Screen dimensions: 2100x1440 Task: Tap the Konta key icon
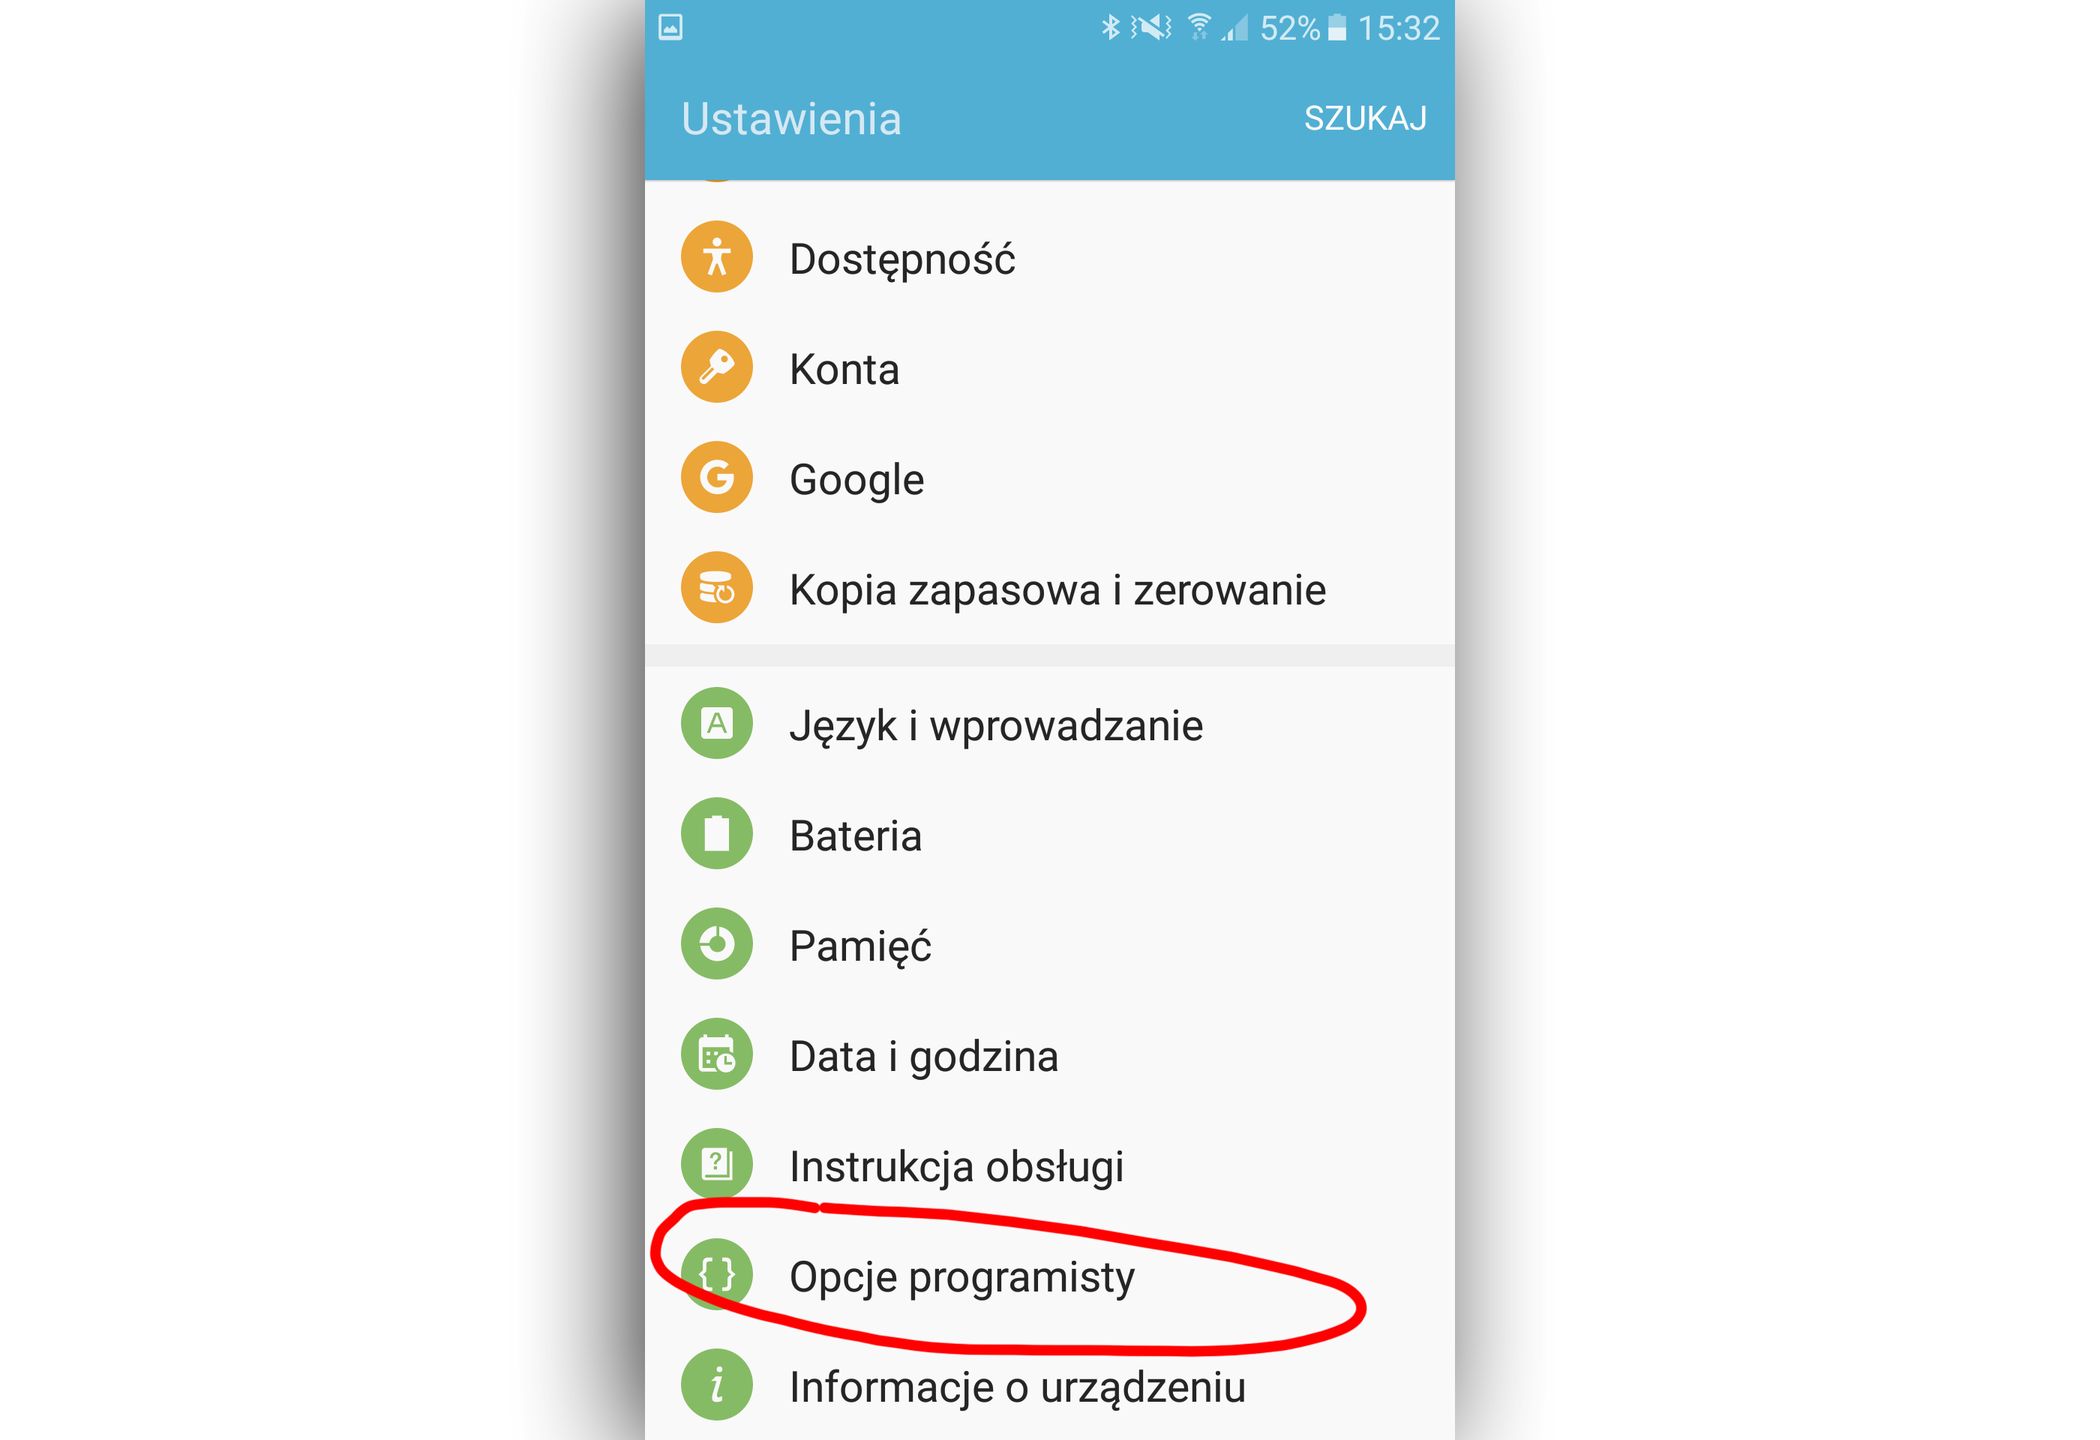coord(716,367)
